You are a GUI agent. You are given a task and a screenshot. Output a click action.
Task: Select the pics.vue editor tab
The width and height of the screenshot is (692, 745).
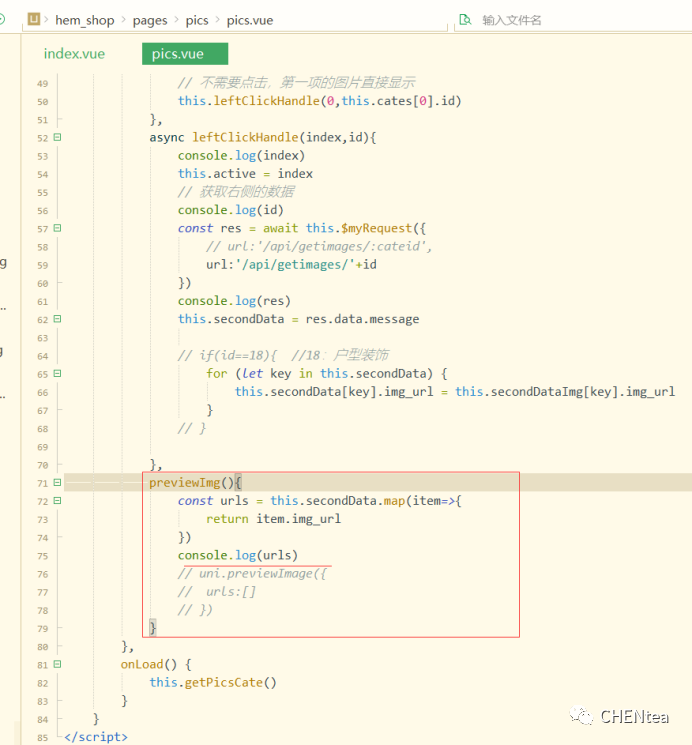178,54
